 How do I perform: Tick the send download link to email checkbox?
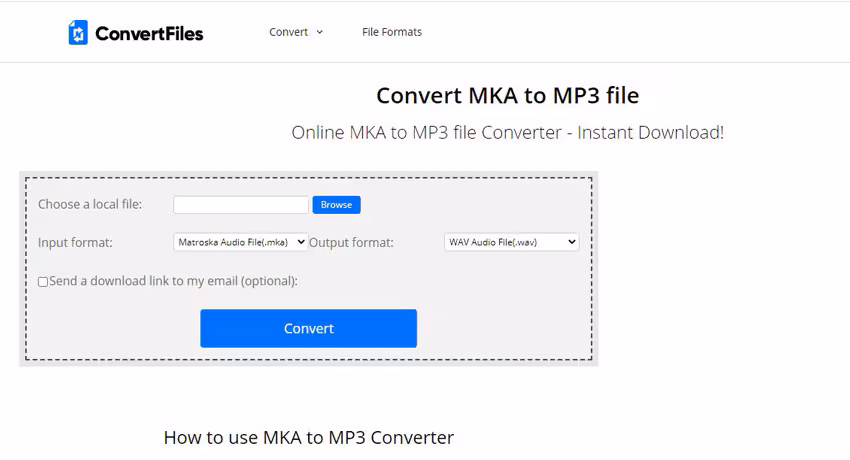click(x=43, y=282)
